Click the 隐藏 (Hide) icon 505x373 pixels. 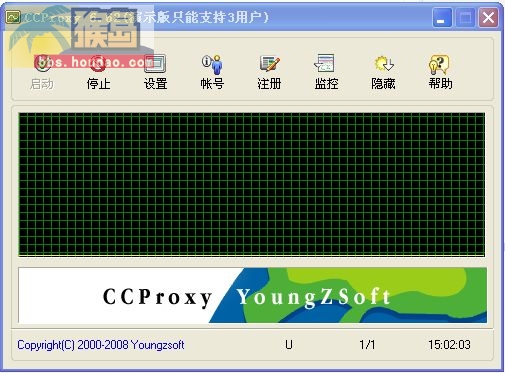click(x=383, y=72)
